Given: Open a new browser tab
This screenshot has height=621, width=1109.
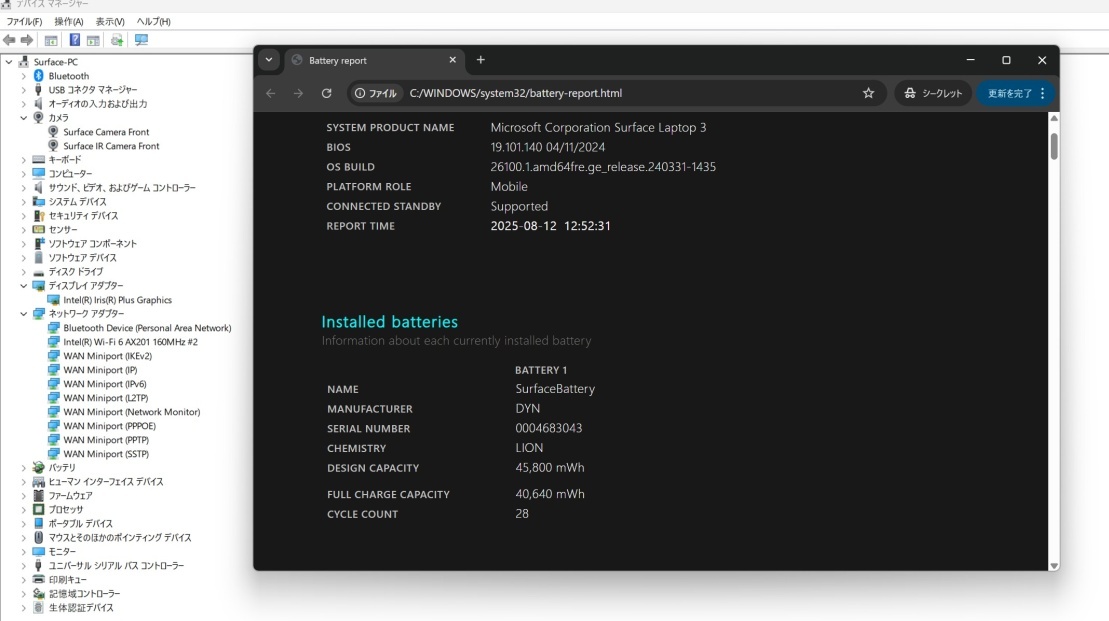Looking at the screenshot, I should point(480,60).
